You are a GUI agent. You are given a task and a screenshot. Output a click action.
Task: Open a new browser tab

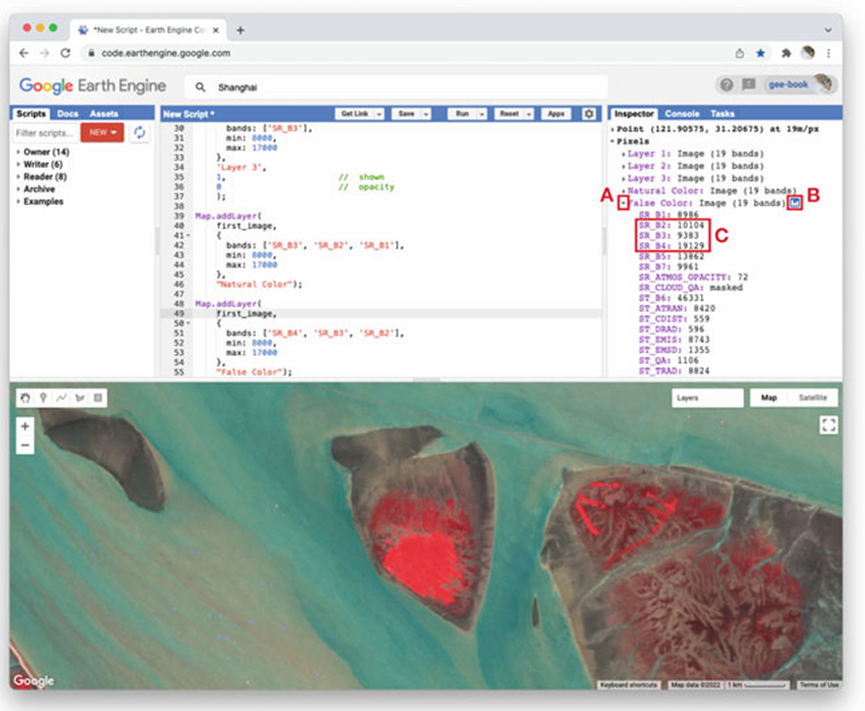241,30
